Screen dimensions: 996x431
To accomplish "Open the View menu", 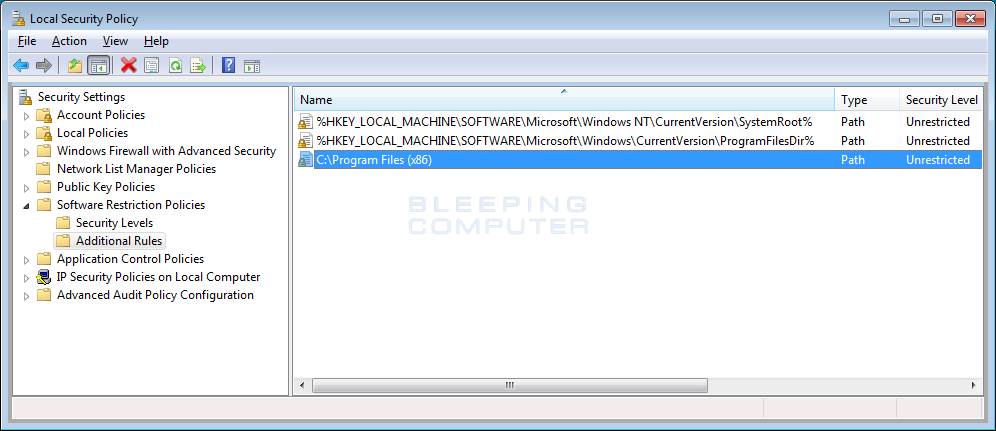I will pos(115,41).
